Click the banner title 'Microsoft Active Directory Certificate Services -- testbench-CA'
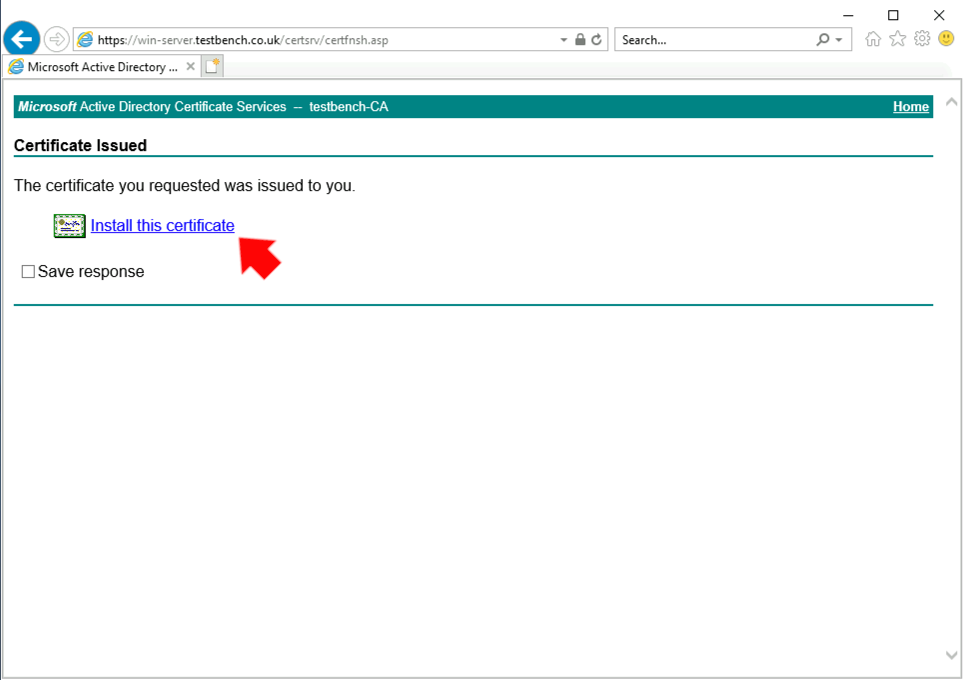This screenshot has height=680, width=963. [x=203, y=107]
